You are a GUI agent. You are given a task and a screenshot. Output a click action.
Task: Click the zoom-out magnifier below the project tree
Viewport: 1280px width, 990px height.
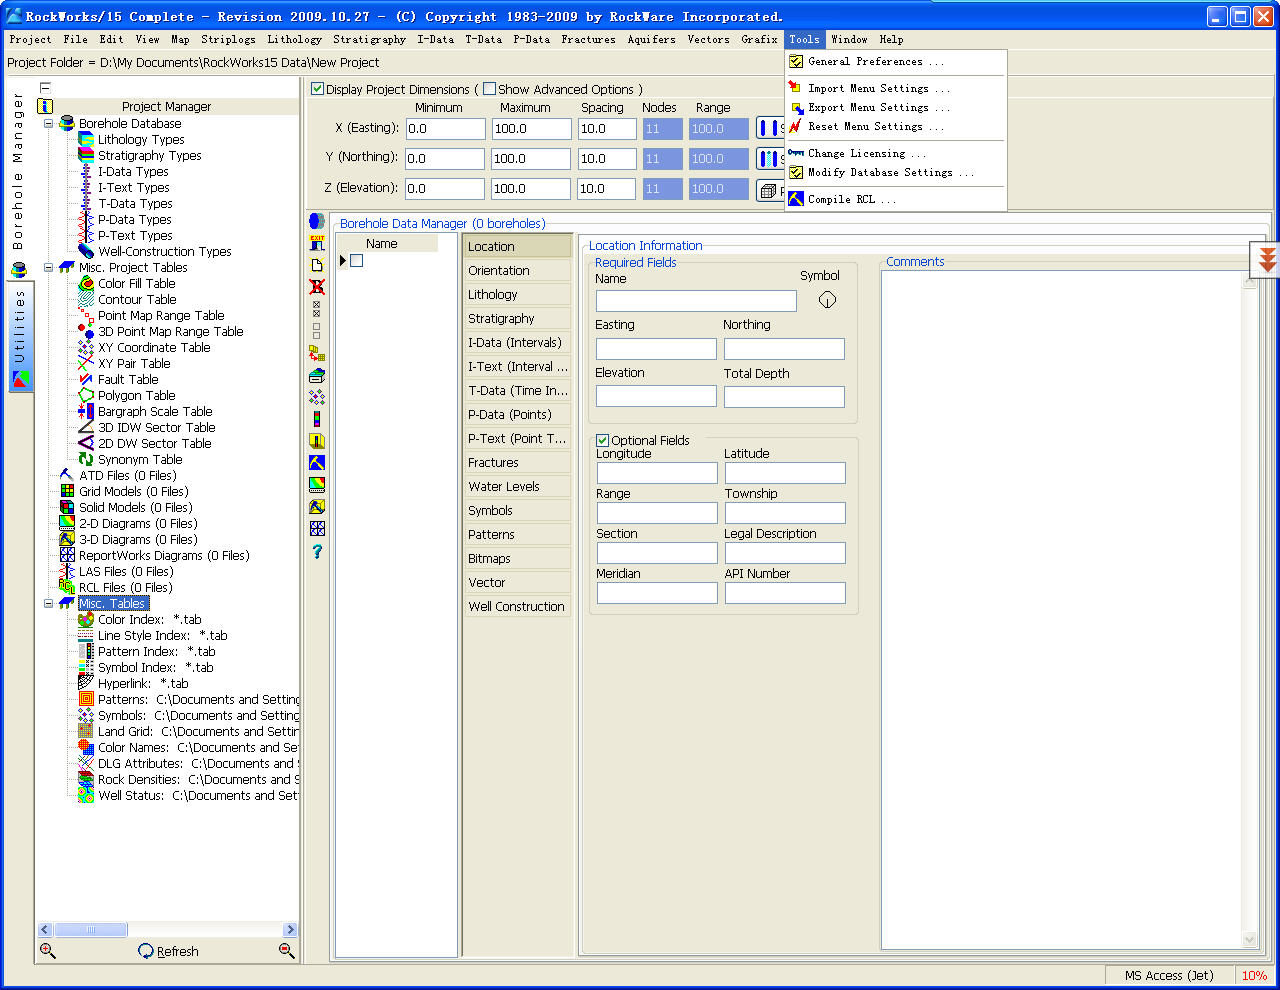(x=286, y=951)
